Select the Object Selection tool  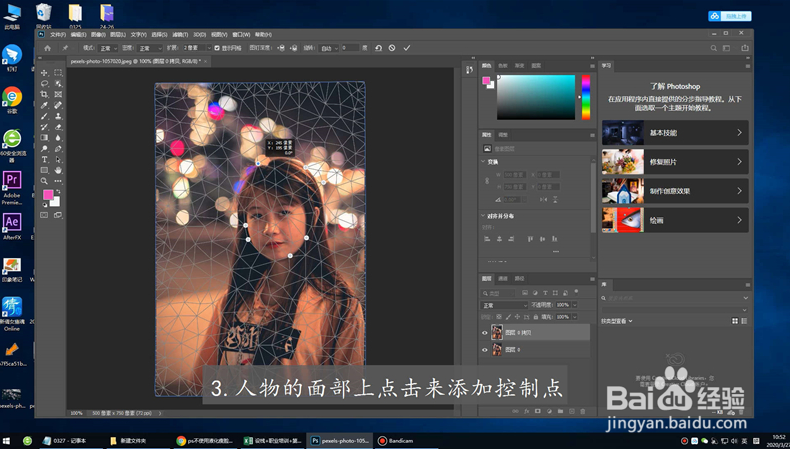[x=58, y=84]
